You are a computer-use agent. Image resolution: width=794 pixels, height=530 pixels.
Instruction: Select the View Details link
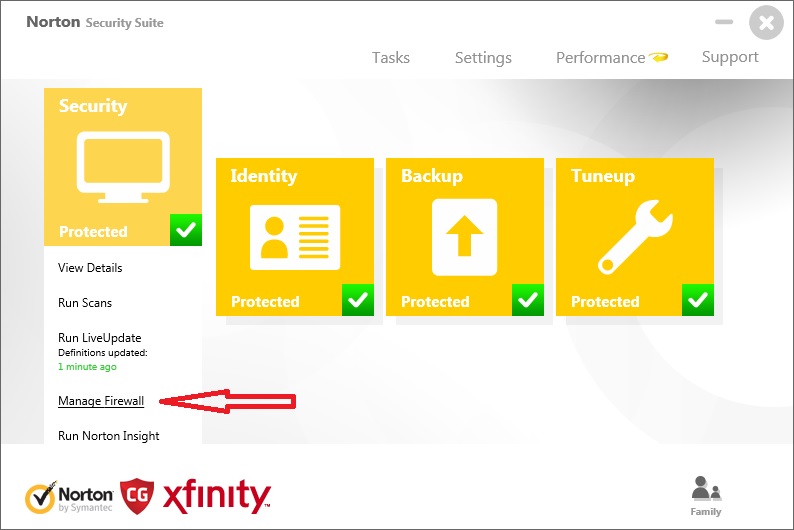tap(90, 268)
